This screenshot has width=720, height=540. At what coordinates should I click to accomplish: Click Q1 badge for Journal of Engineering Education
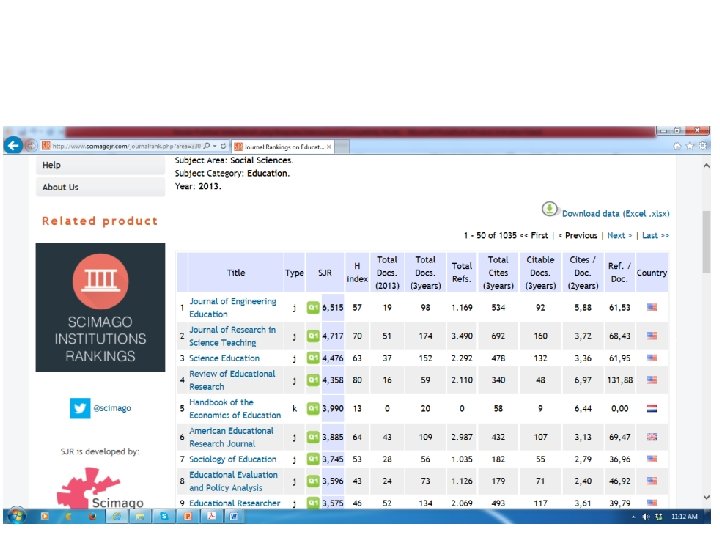(313, 308)
